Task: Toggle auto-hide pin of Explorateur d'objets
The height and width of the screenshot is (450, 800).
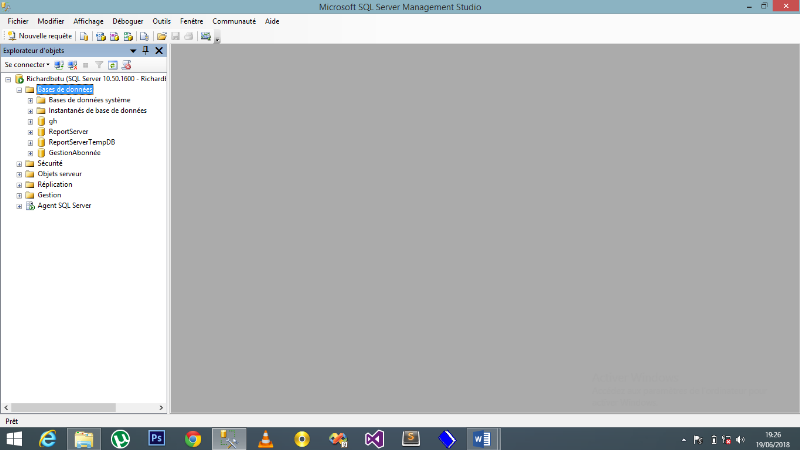Action: click(145, 50)
